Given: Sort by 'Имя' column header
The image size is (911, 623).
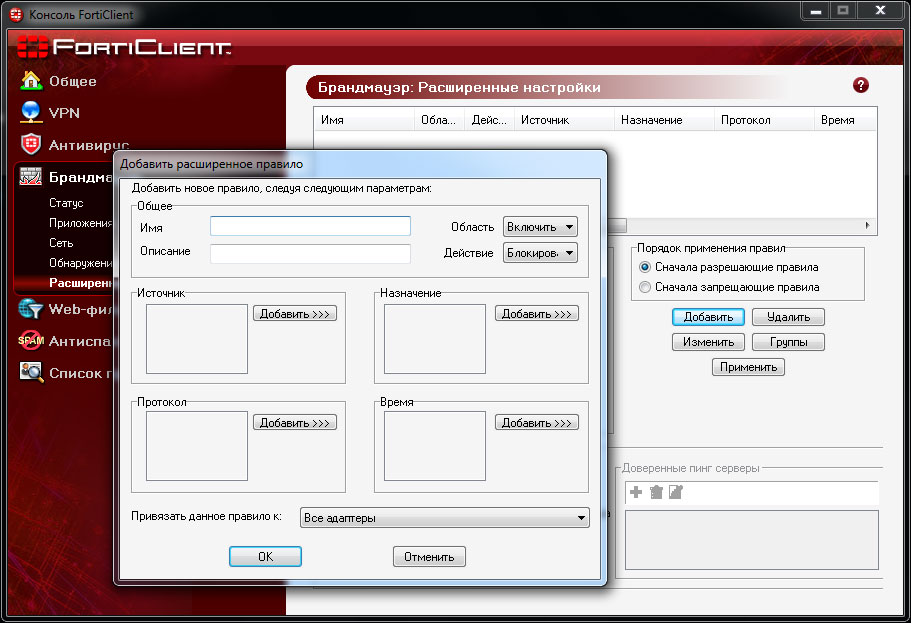Looking at the screenshot, I should 364,120.
